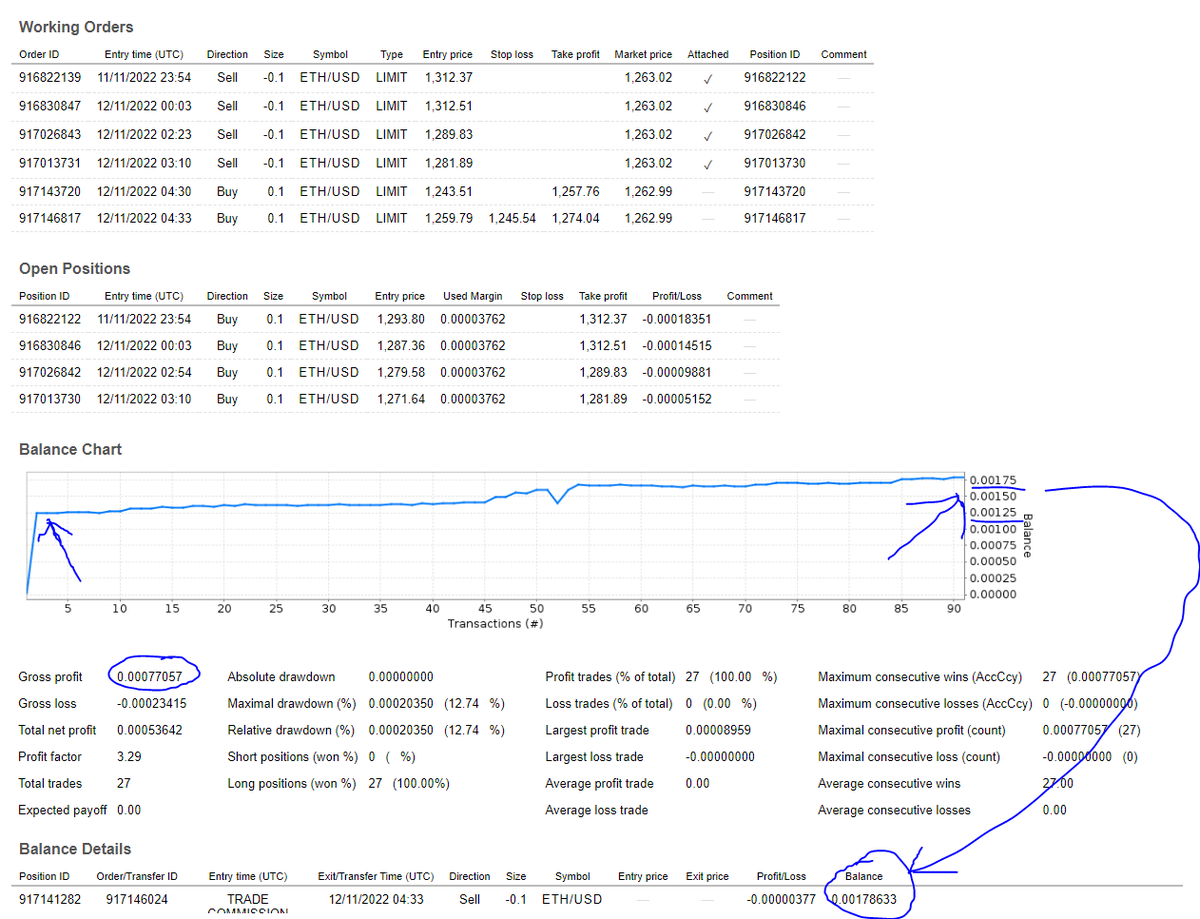Click the Gross profit label
This screenshot has width=1200, height=919.
coord(50,677)
